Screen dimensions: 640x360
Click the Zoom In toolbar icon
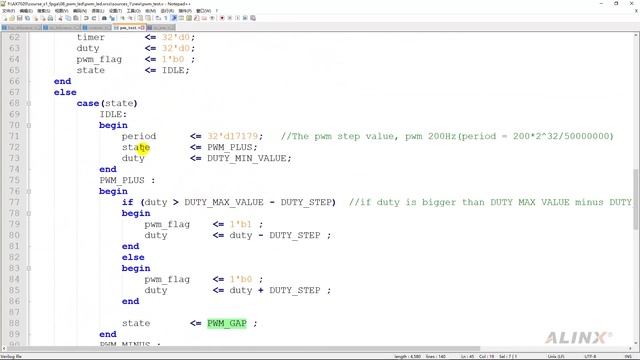[x=122, y=18]
